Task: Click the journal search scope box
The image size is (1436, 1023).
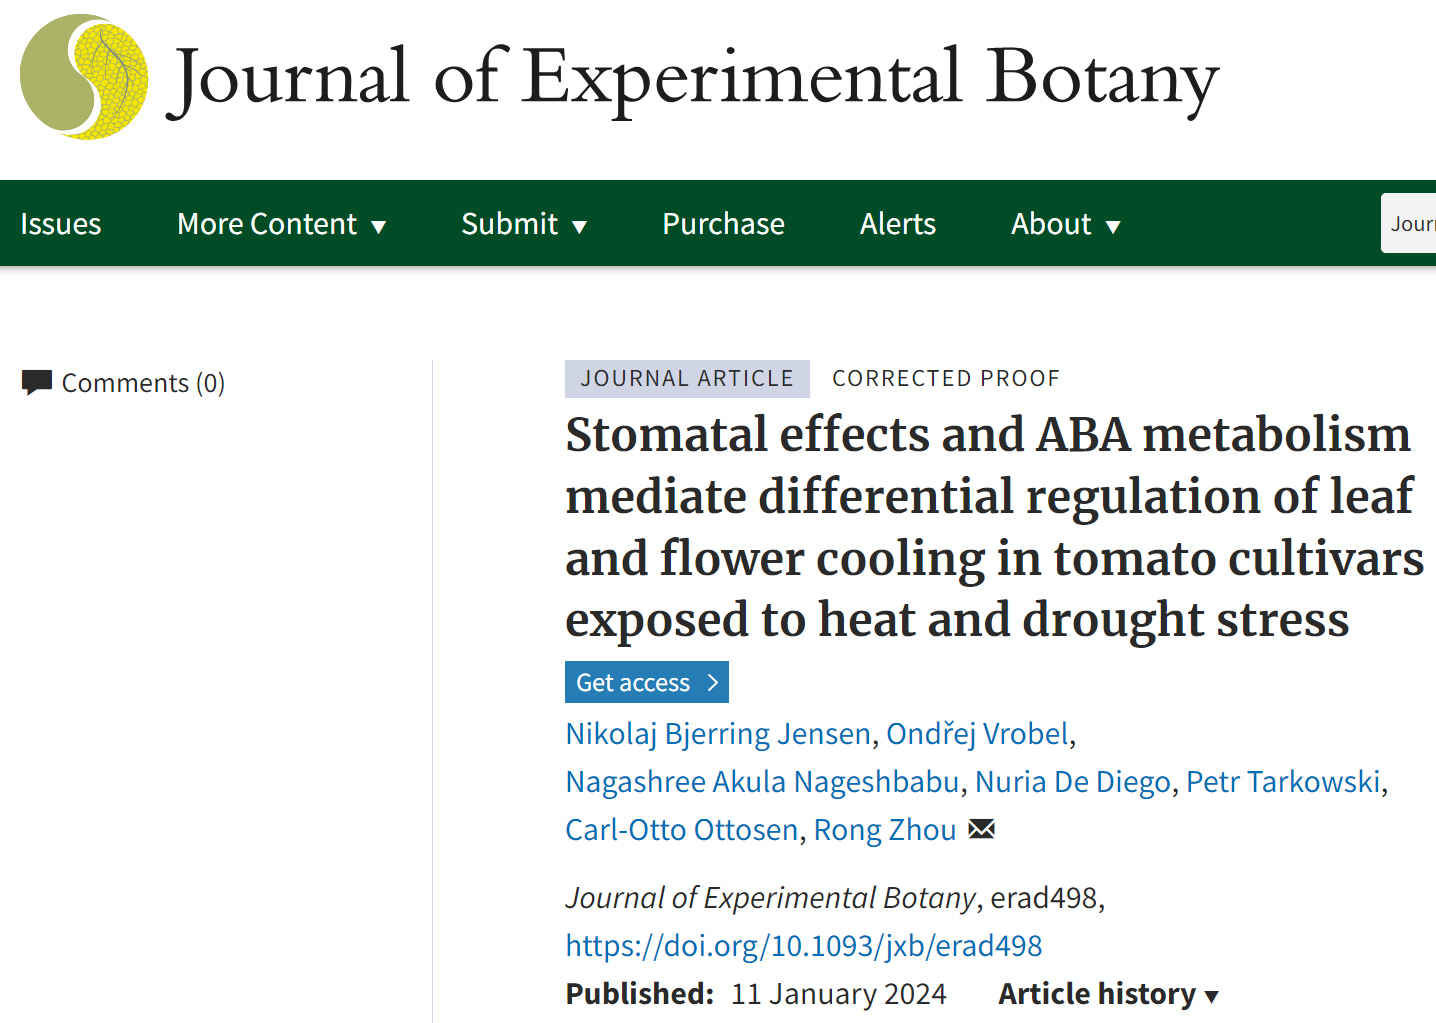Action: [1410, 224]
